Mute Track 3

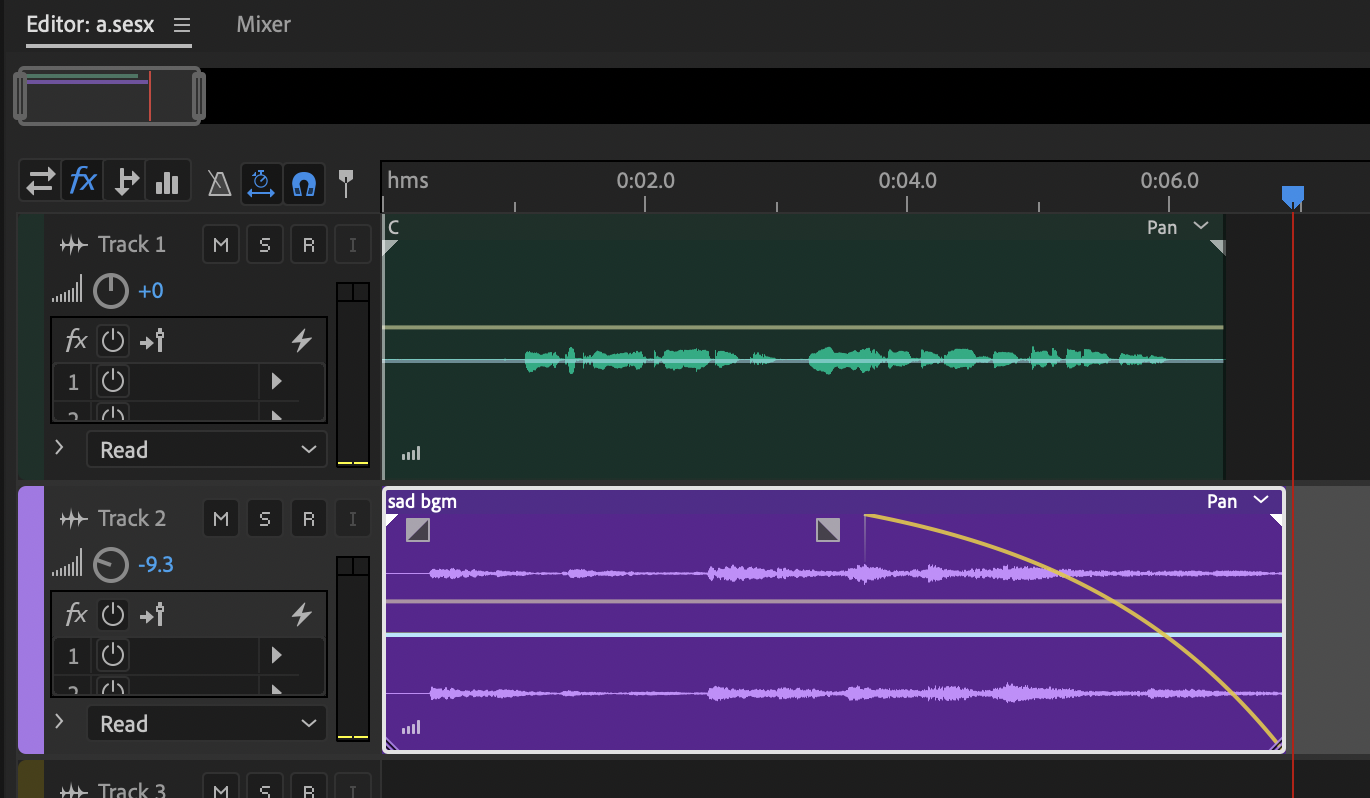(x=221, y=787)
